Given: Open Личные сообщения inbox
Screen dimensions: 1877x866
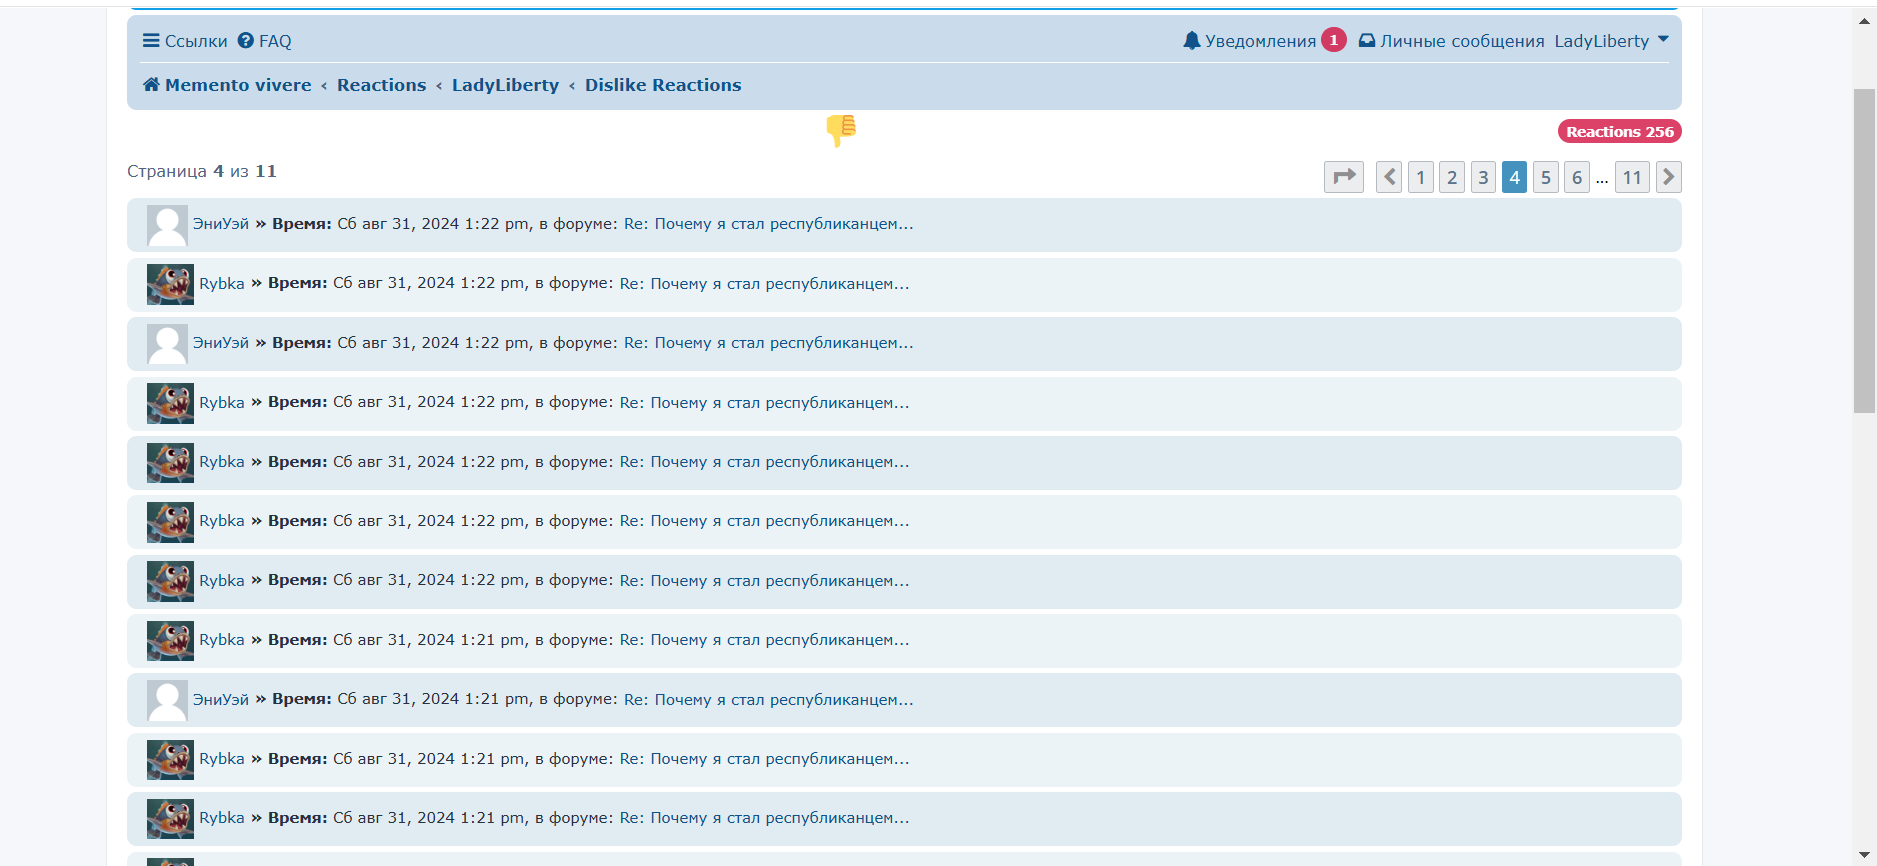Looking at the screenshot, I should [1451, 41].
